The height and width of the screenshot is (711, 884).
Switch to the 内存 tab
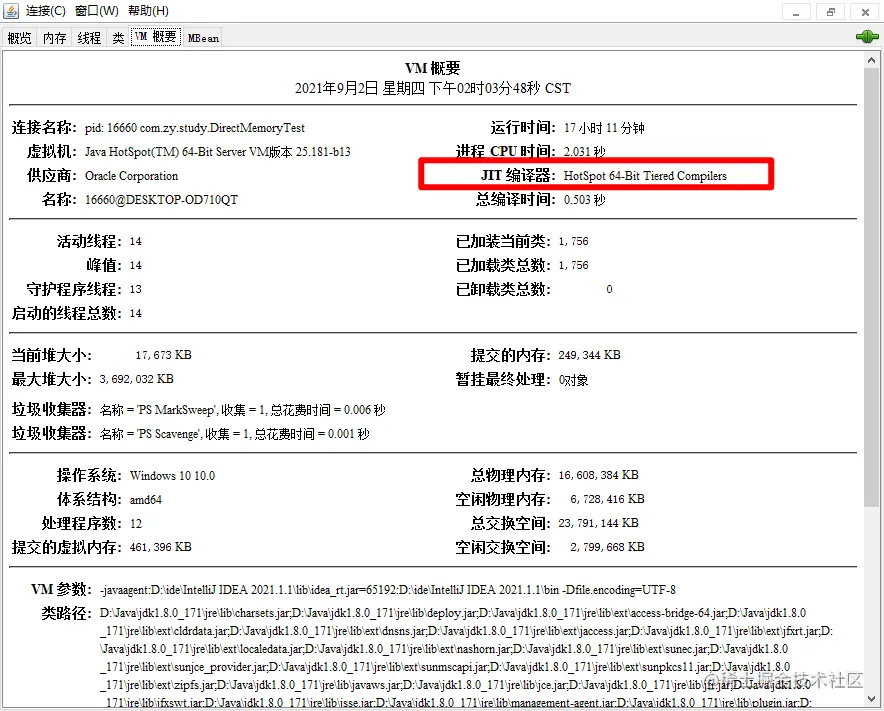54,38
